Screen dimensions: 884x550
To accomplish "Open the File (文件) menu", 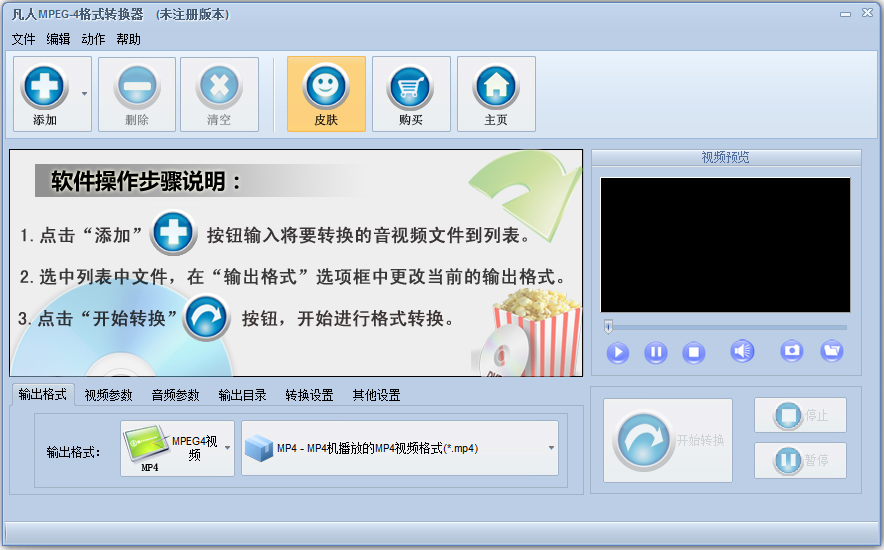I will (x=23, y=39).
